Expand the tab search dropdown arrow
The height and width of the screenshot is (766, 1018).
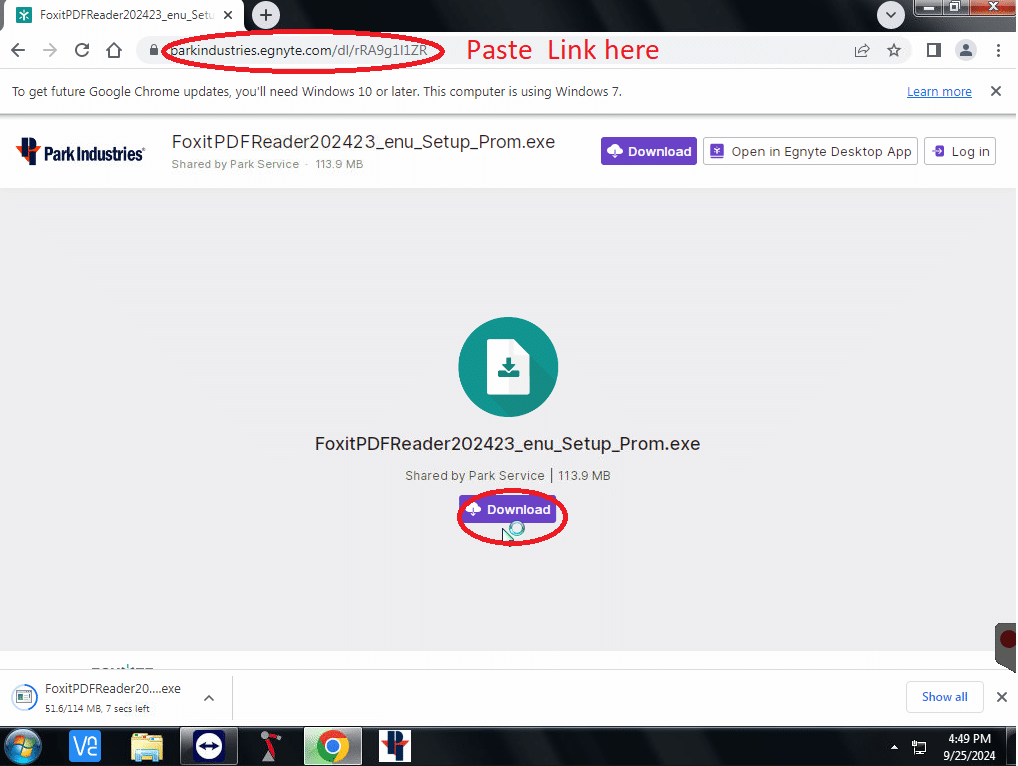click(890, 14)
